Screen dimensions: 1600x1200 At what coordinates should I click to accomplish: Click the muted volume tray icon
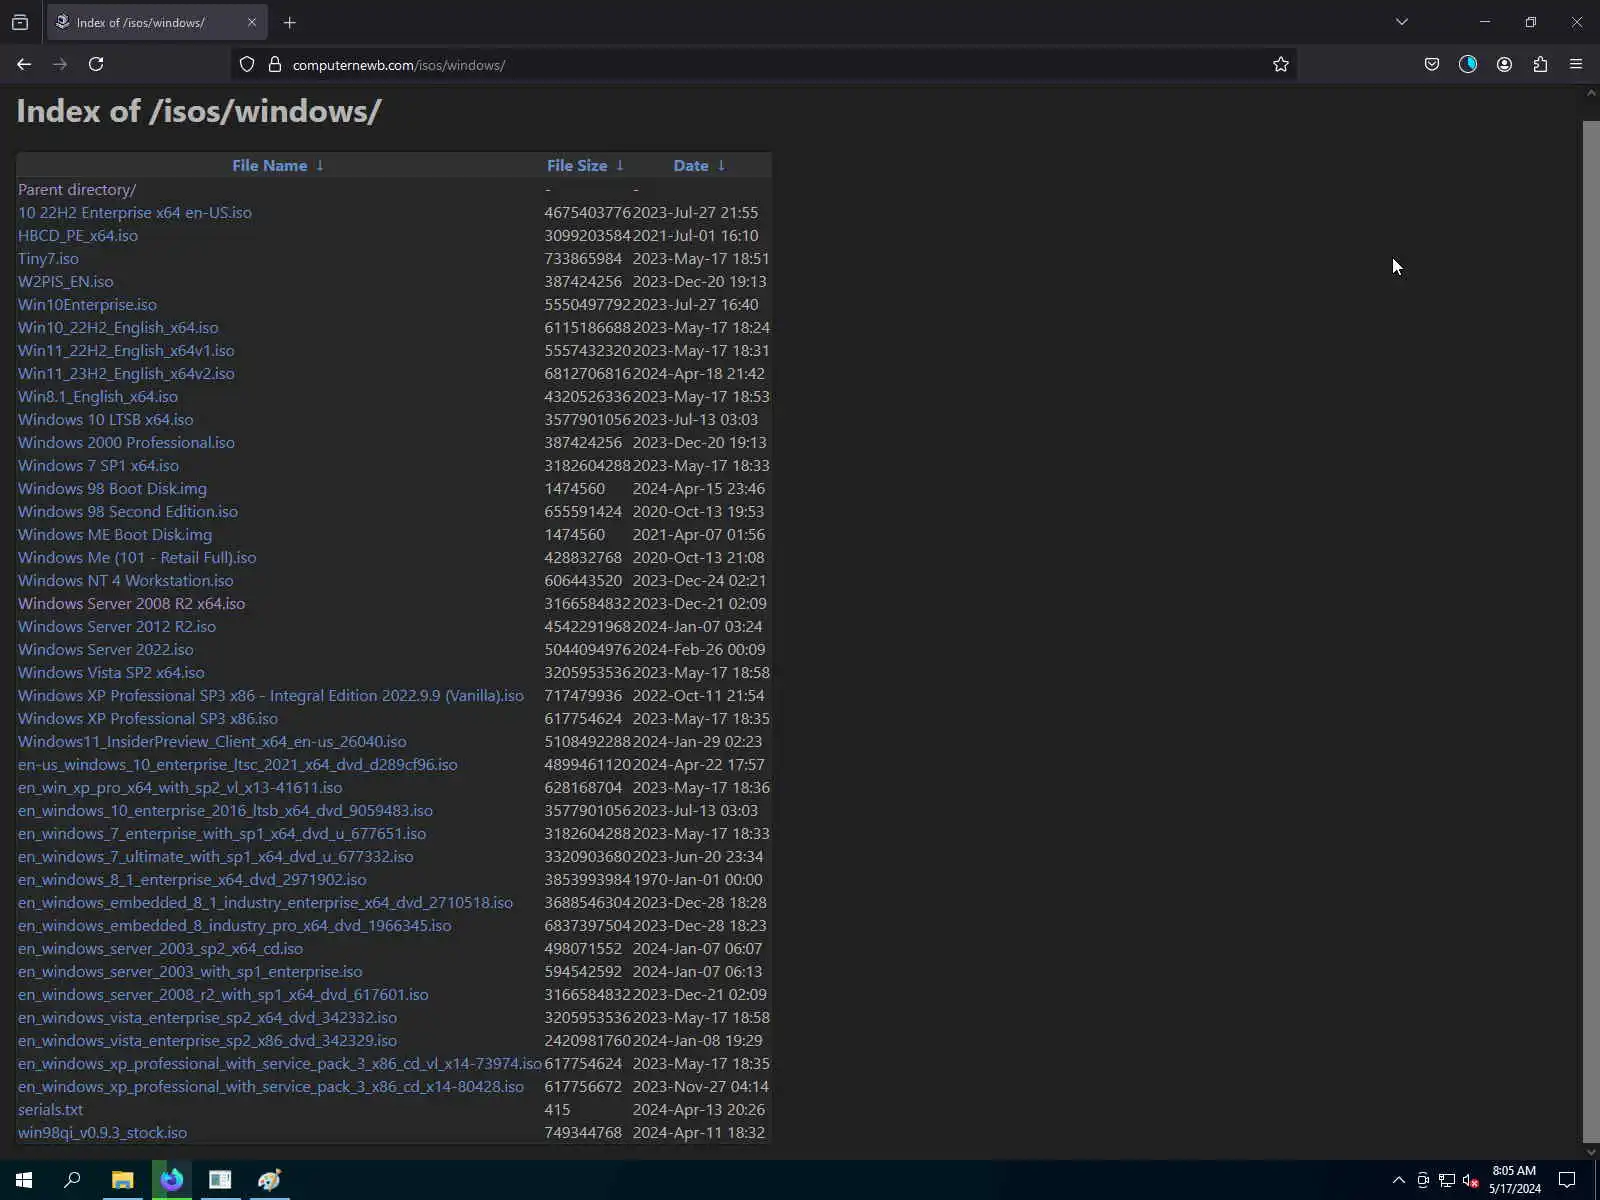pyautogui.click(x=1470, y=1181)
